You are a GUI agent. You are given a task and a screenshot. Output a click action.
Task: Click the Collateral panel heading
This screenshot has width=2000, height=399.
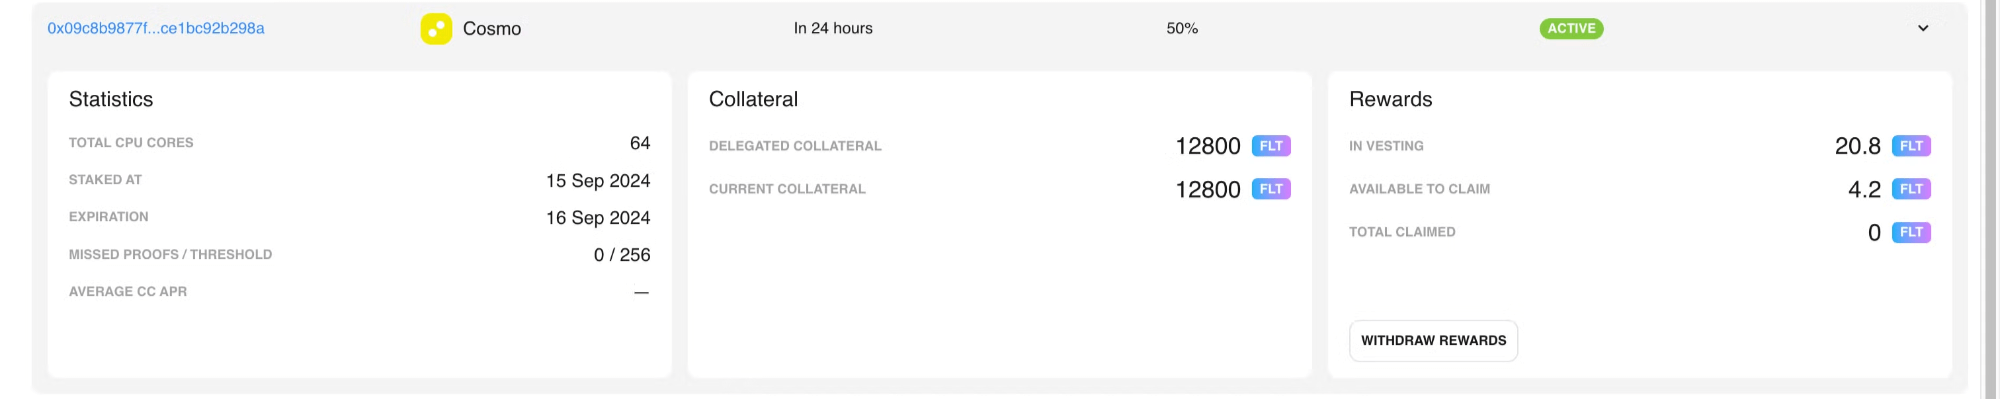click(753, 99)
